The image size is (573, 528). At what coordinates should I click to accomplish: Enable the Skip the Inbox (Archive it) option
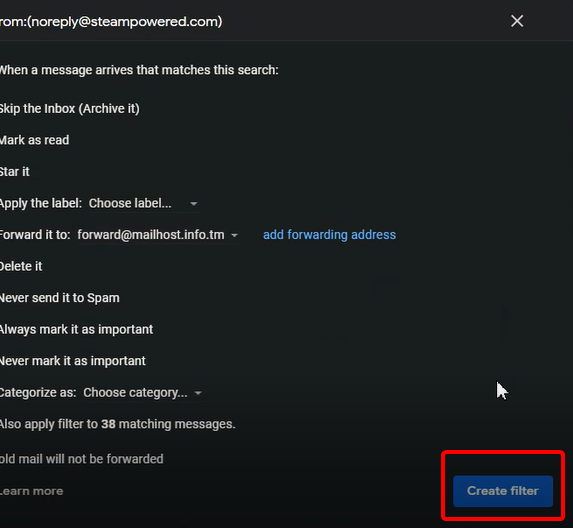pyautogui.click(x=69, y=109)
